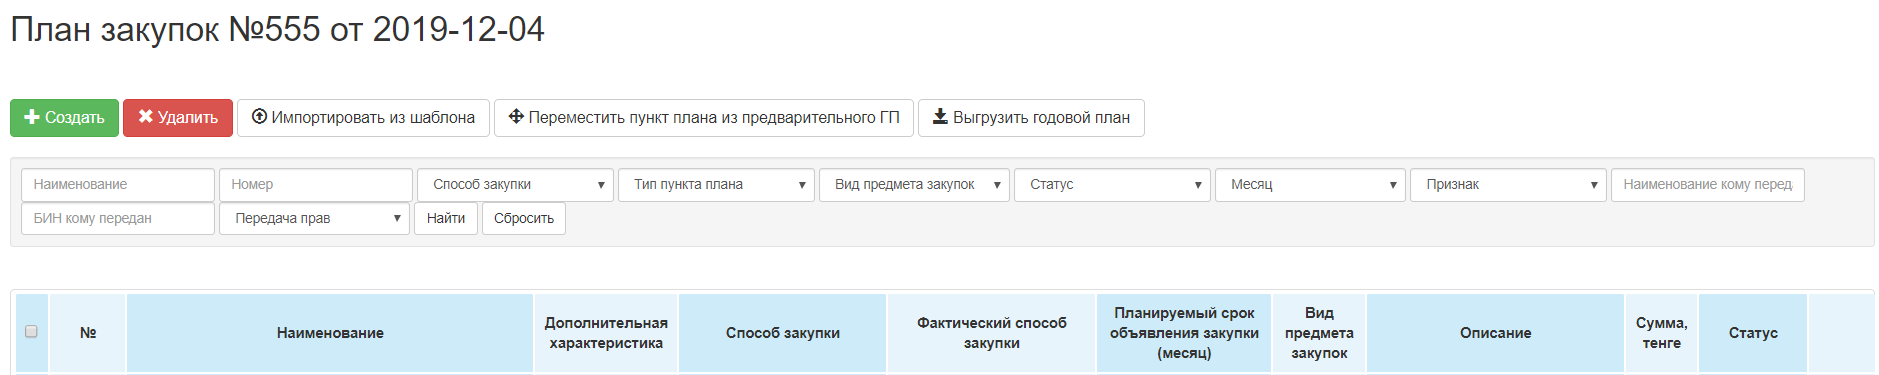Click the Статус table column header

click(1753, 333)
